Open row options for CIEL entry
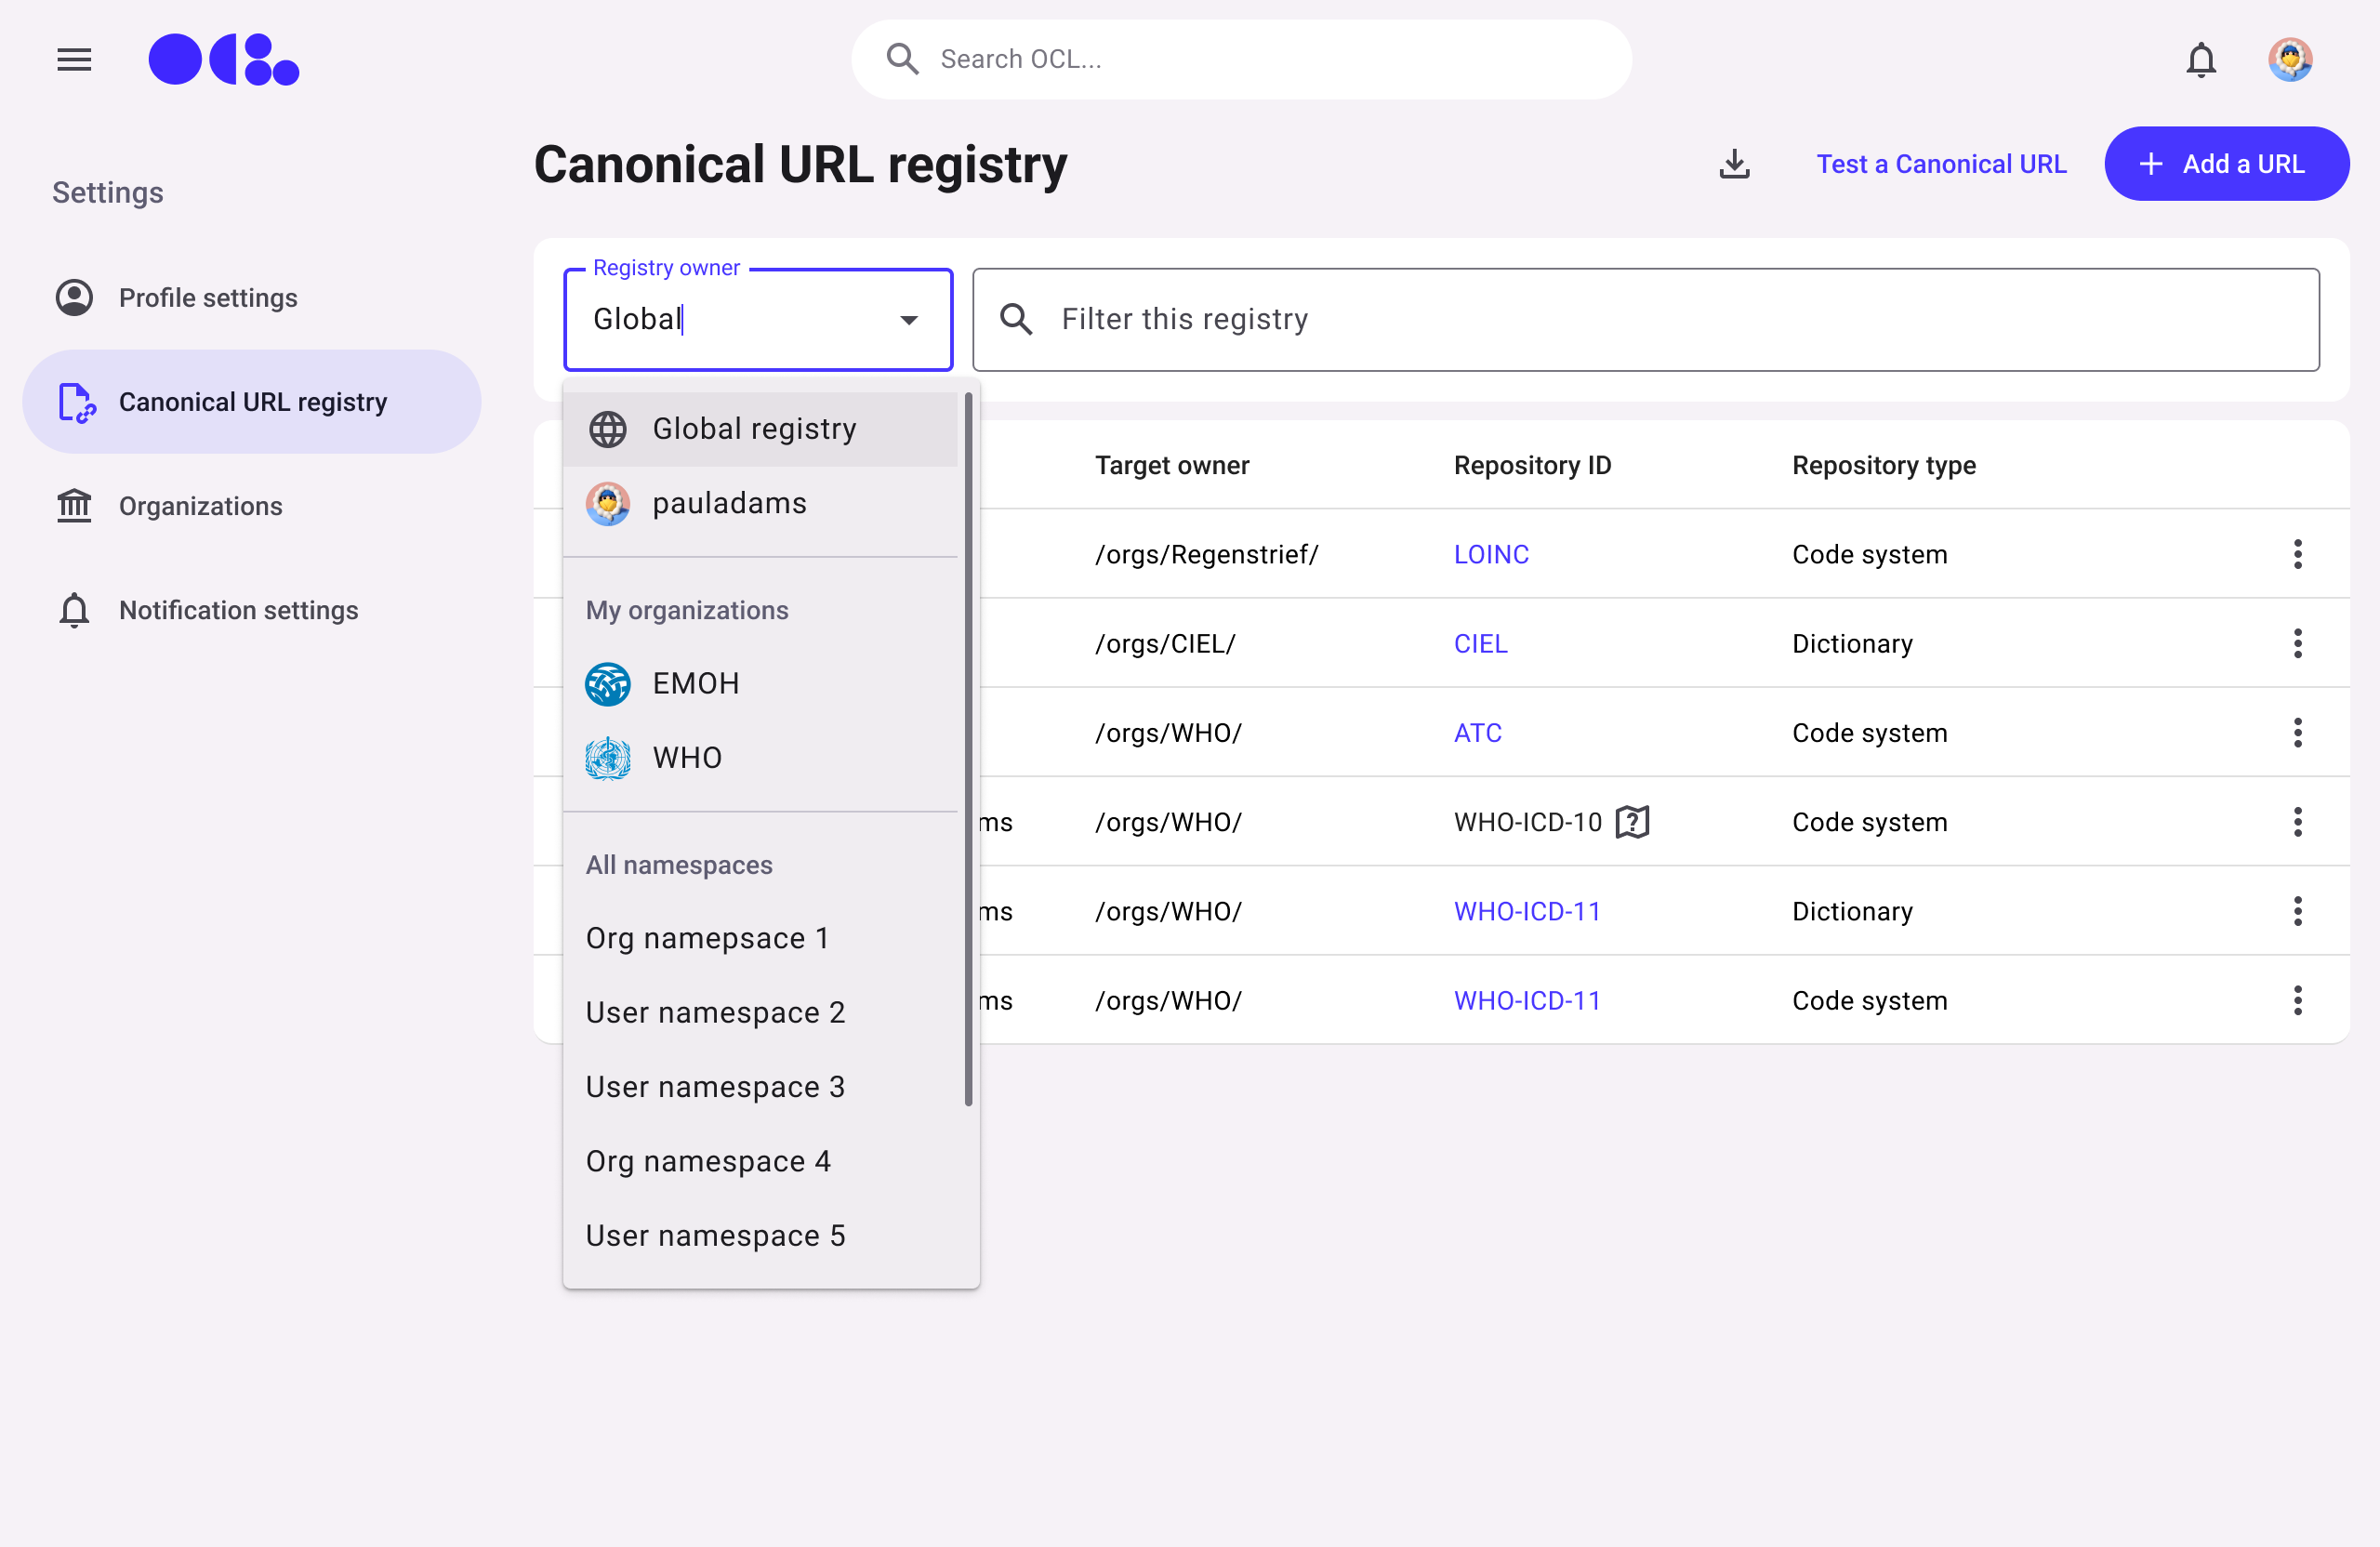 (x=2297, y=643)
